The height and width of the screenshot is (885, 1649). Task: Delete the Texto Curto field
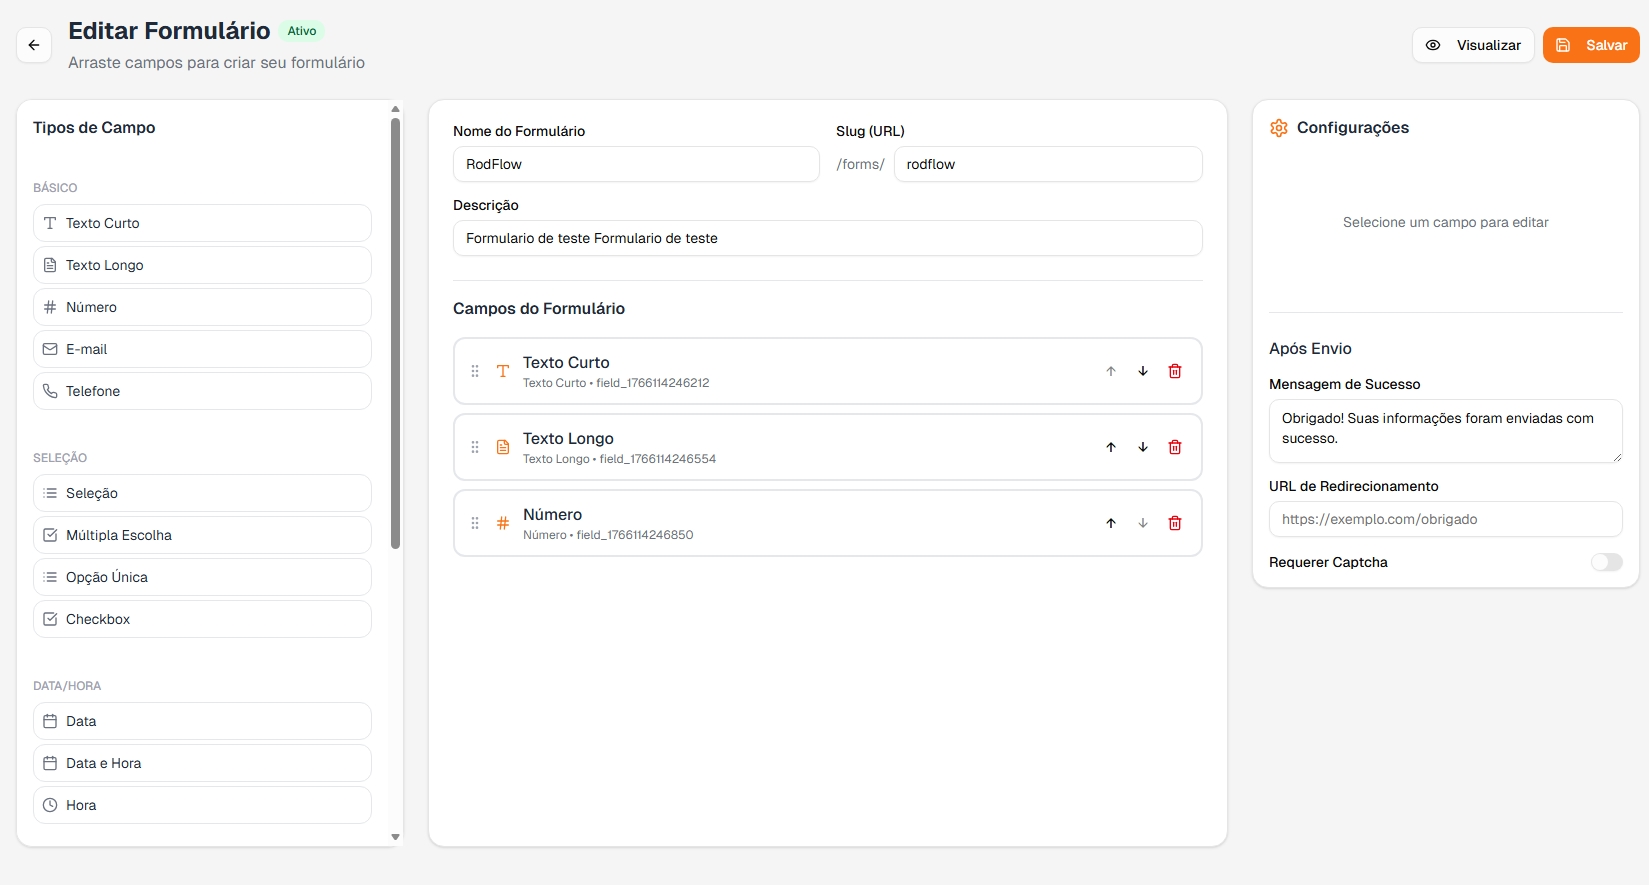tap(1175, 371)
